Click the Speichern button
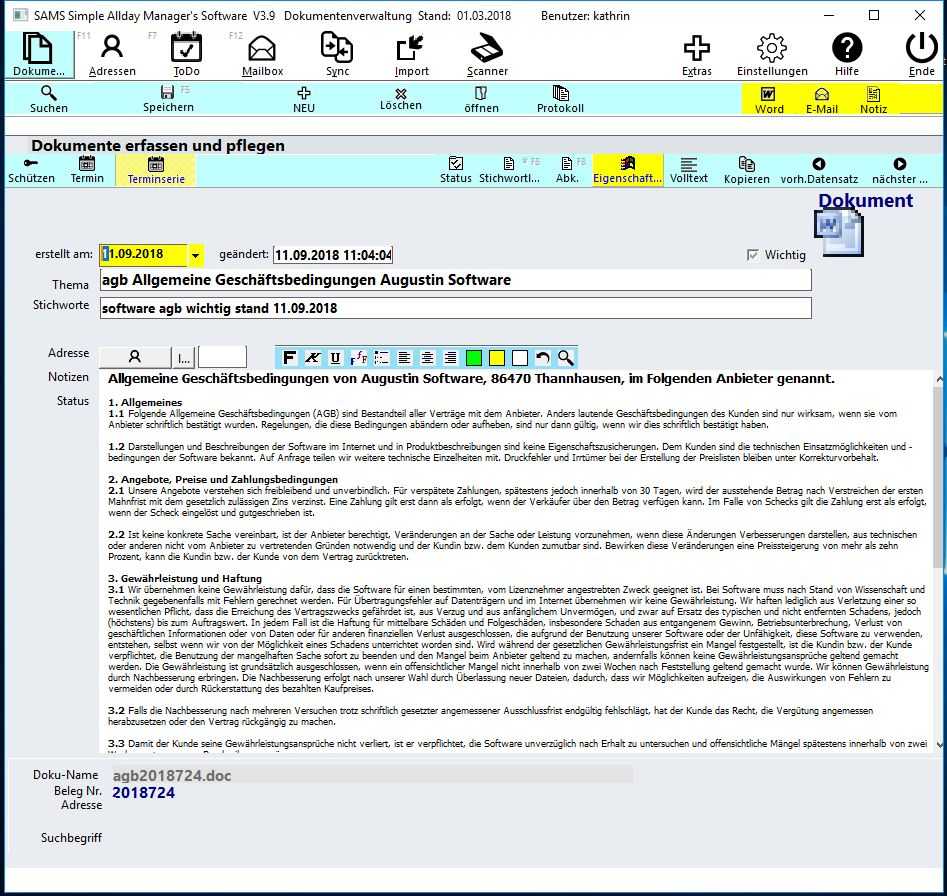 (x=168, y=99)
